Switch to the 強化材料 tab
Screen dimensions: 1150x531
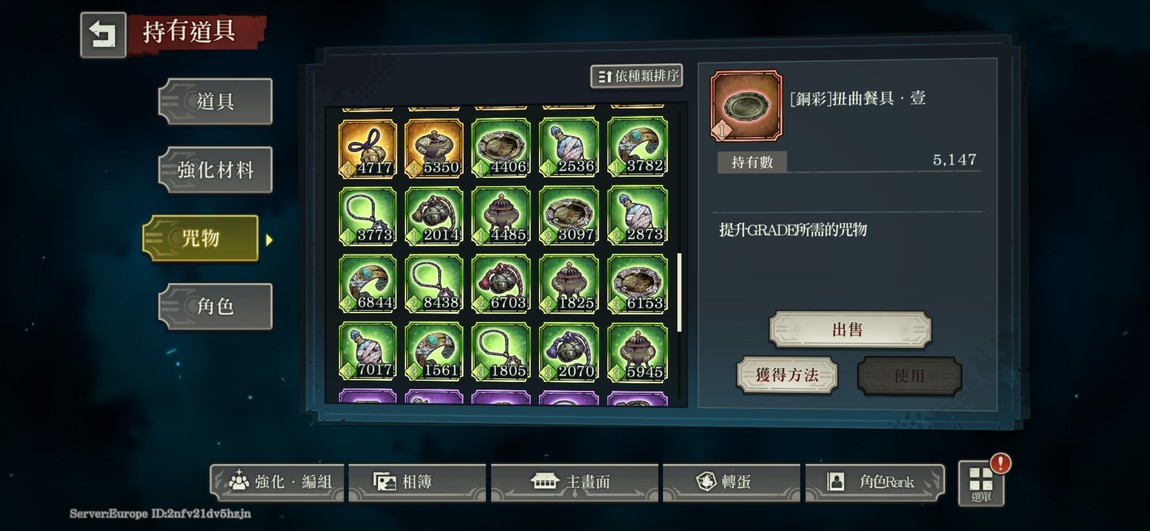point(215,169)
